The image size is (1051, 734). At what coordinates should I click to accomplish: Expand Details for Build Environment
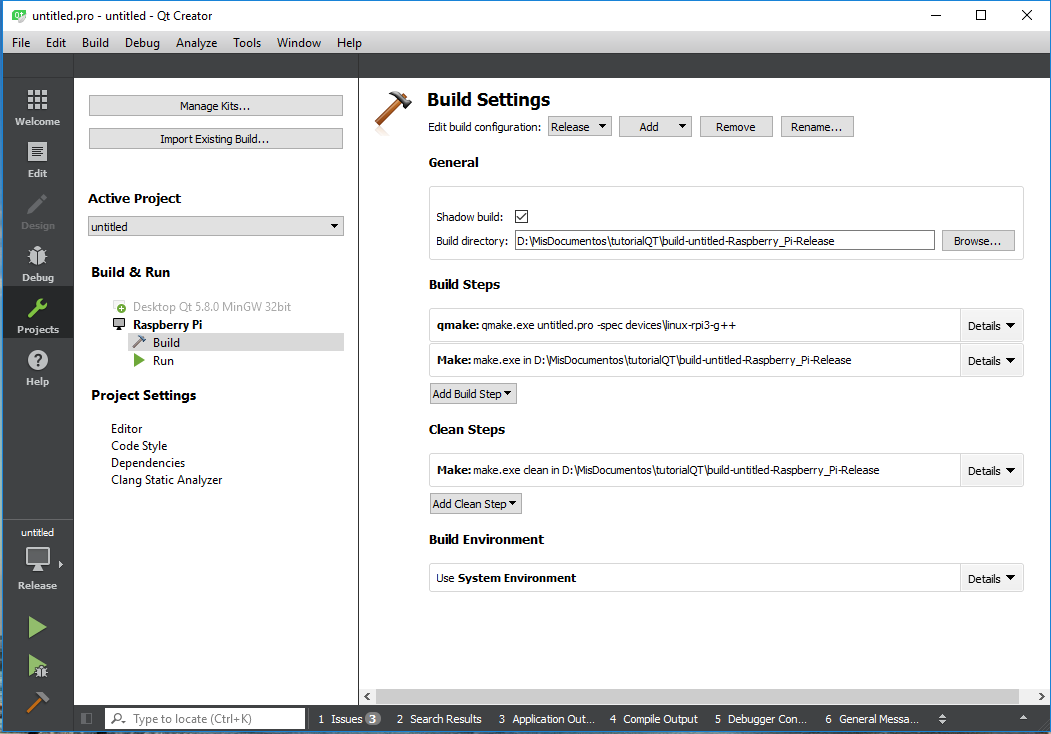pyautogui.click(x=991, y=578)
